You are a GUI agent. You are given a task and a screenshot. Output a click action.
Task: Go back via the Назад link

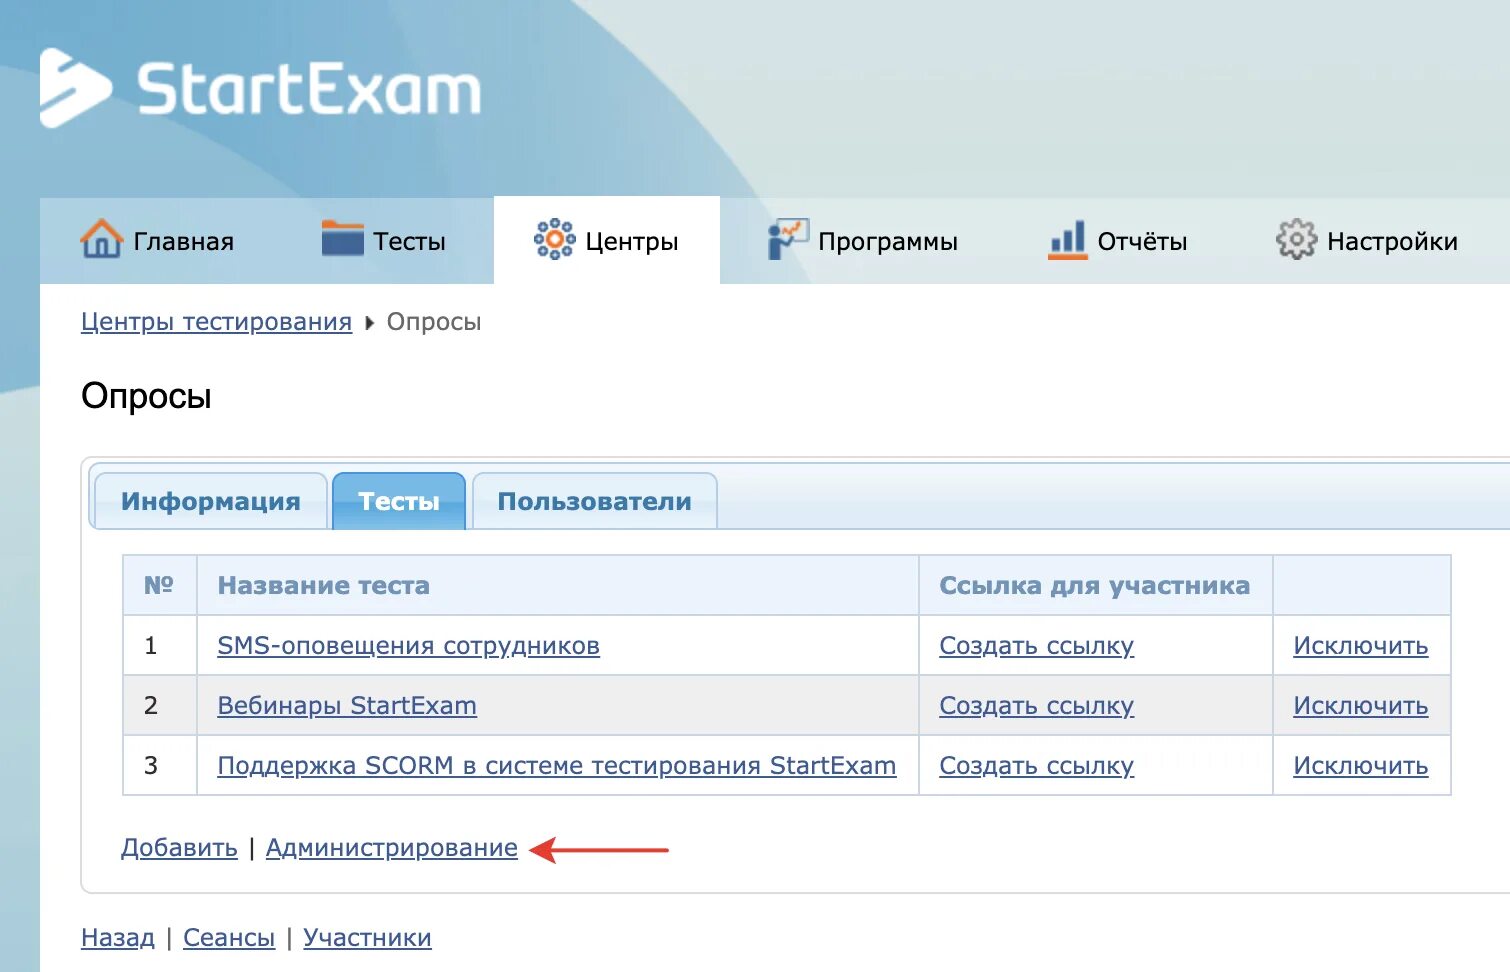pos(118,938)
